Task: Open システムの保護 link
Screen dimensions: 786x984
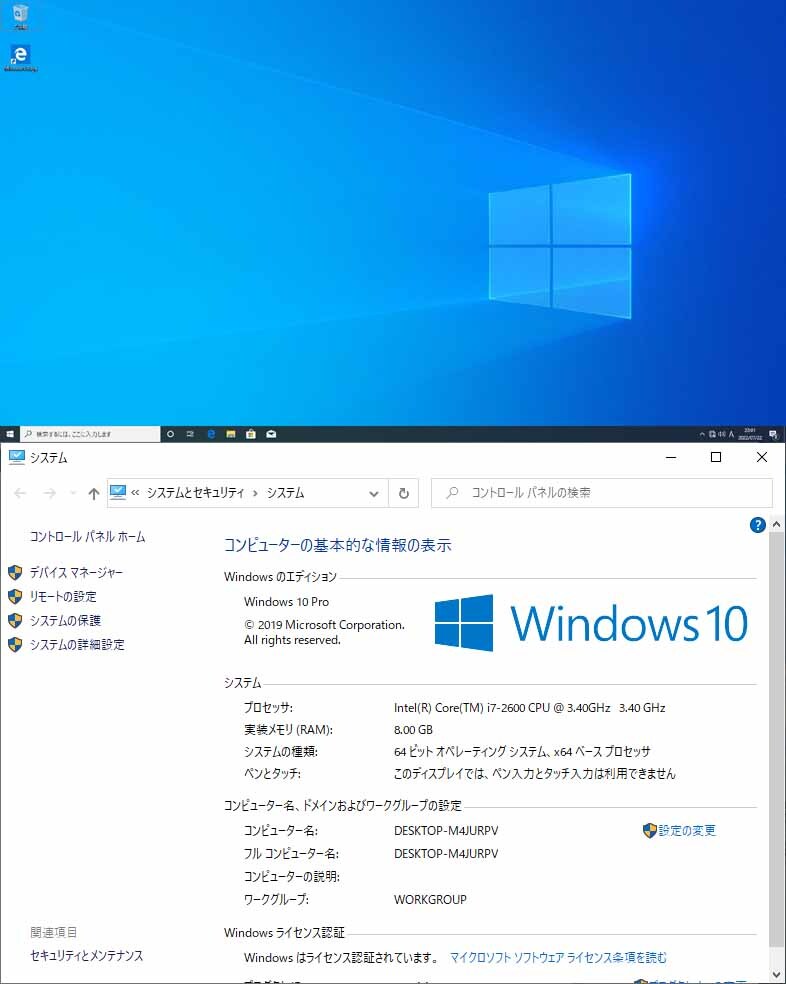Action: point(65,620)
